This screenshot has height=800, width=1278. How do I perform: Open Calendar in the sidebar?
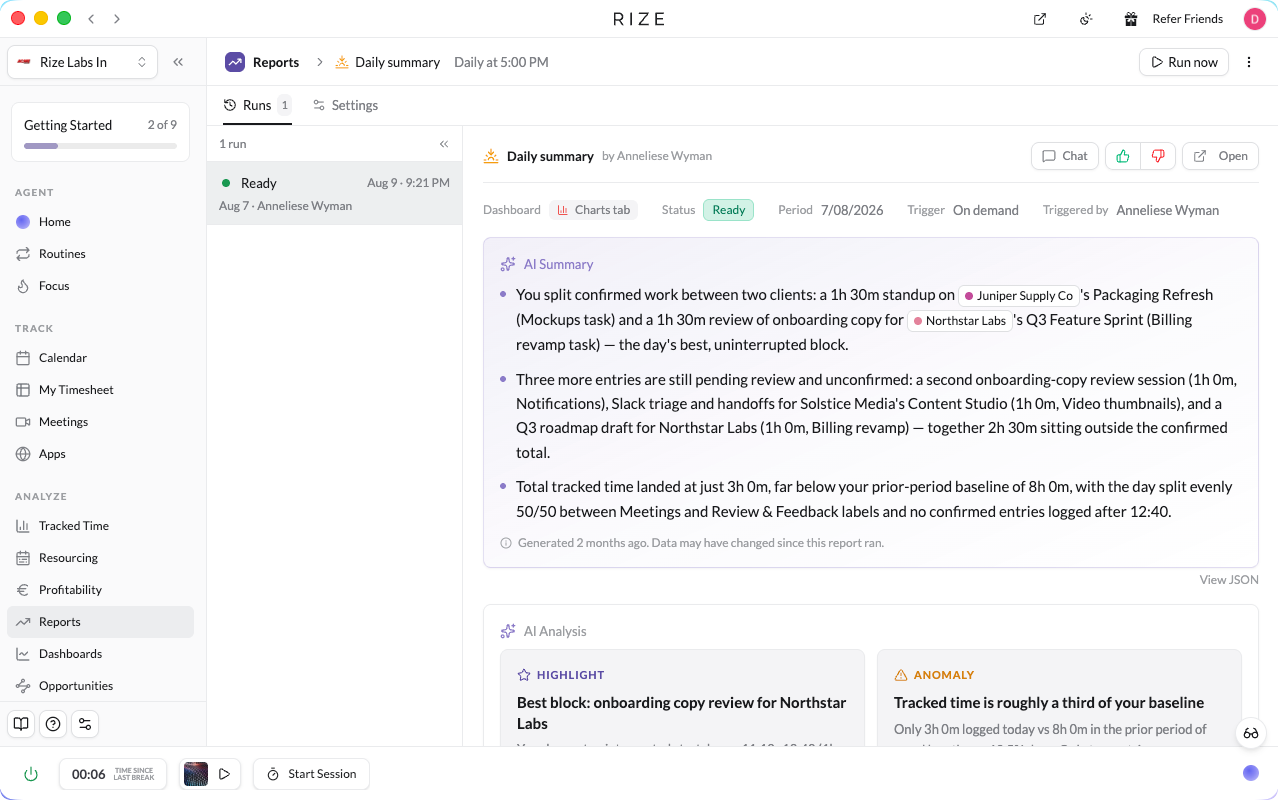point(100,358)
